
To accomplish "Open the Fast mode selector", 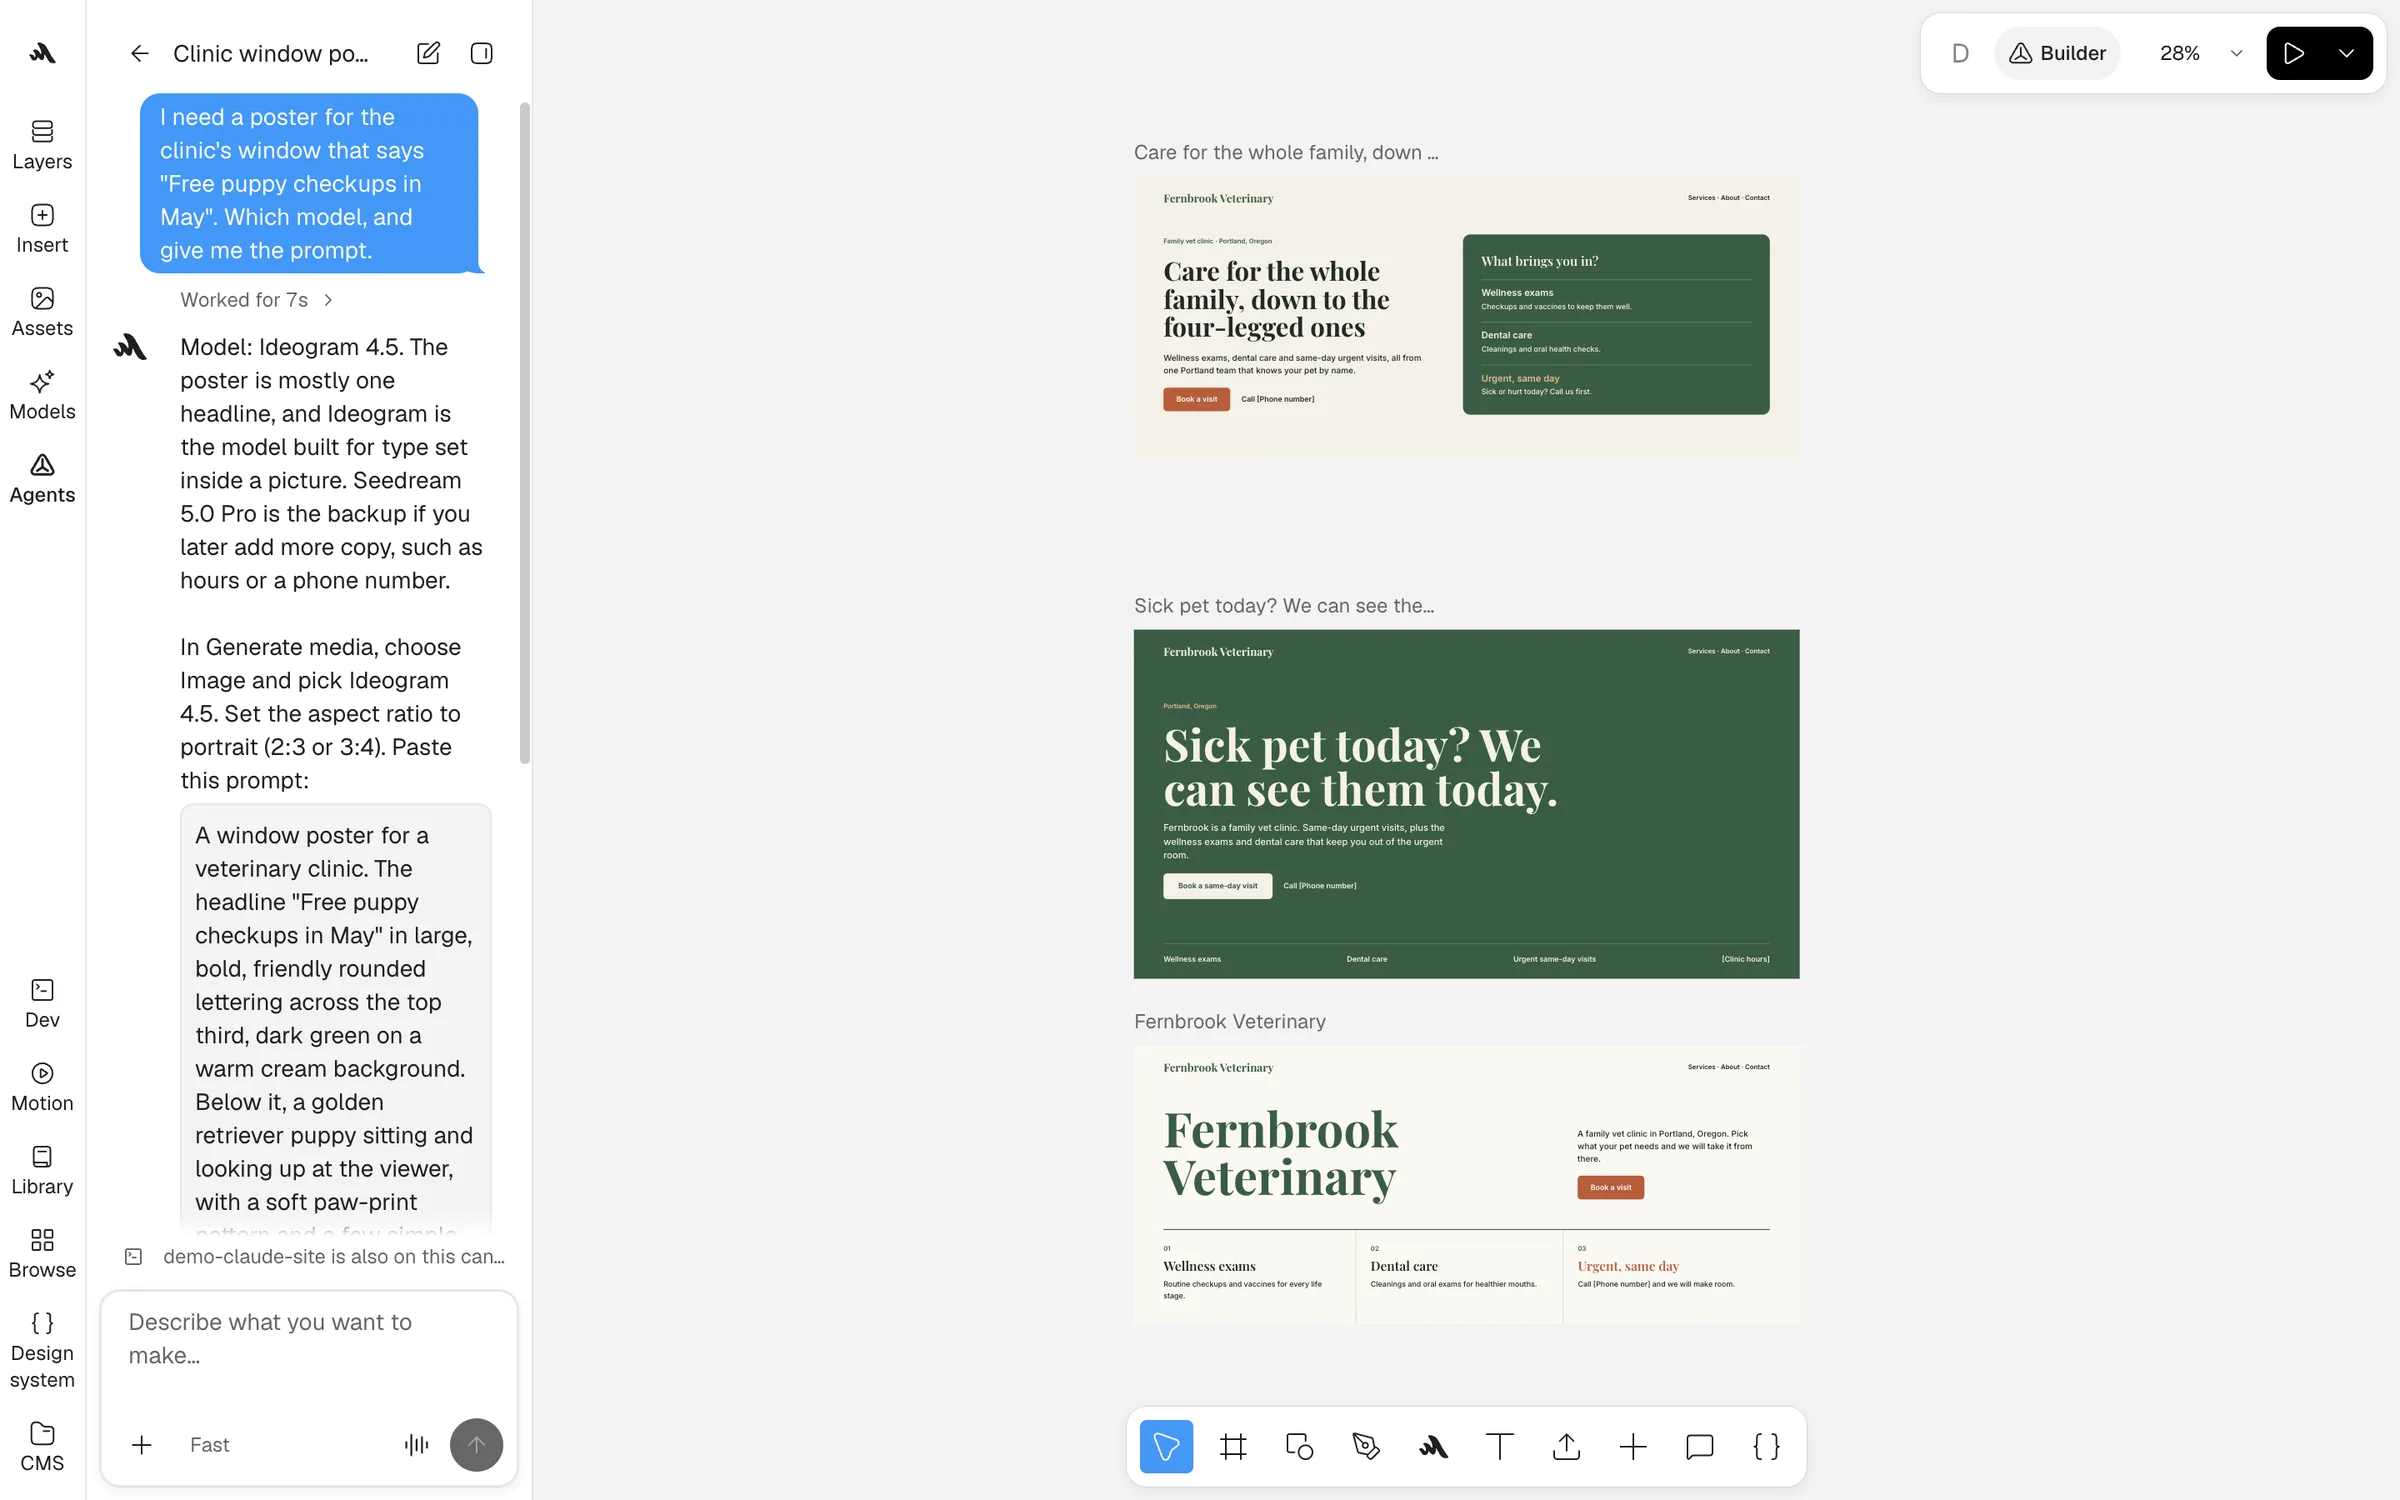I will tap(209, 1445).
